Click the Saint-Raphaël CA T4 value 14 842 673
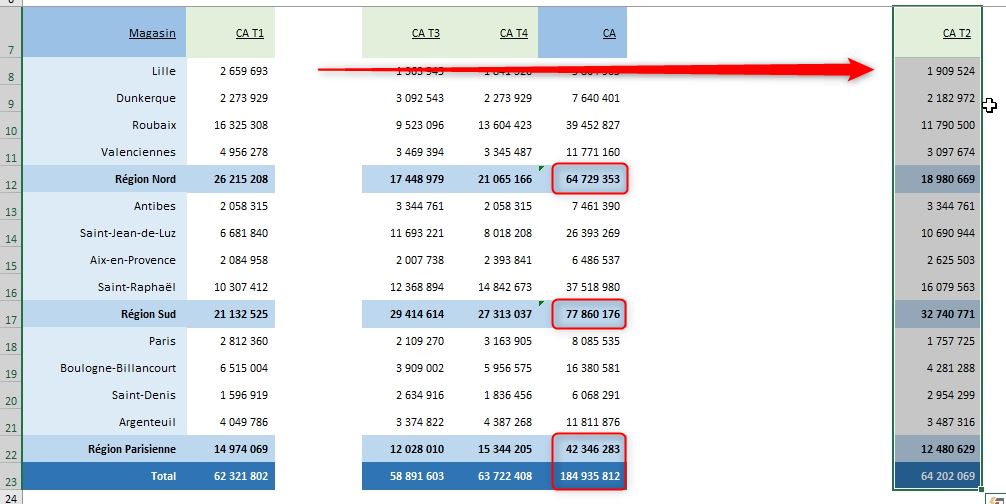The image size is (1006, 504). tap(494, 287)
